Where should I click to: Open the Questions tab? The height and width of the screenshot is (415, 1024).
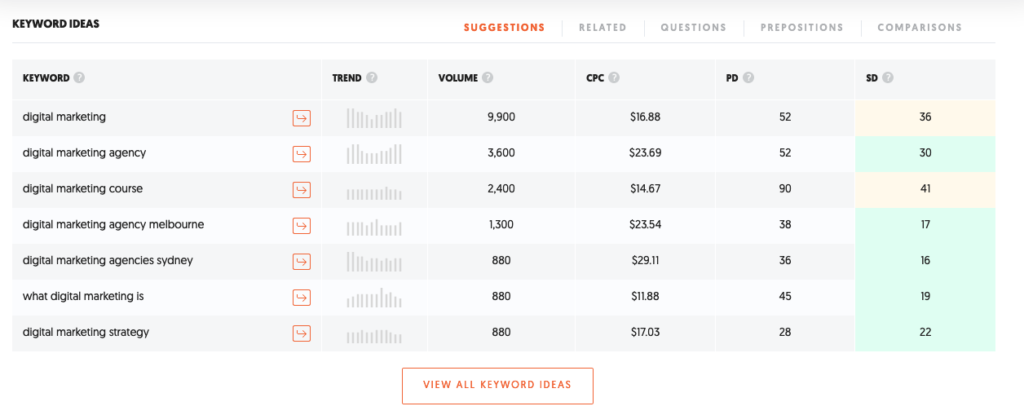tap(693, 28)
